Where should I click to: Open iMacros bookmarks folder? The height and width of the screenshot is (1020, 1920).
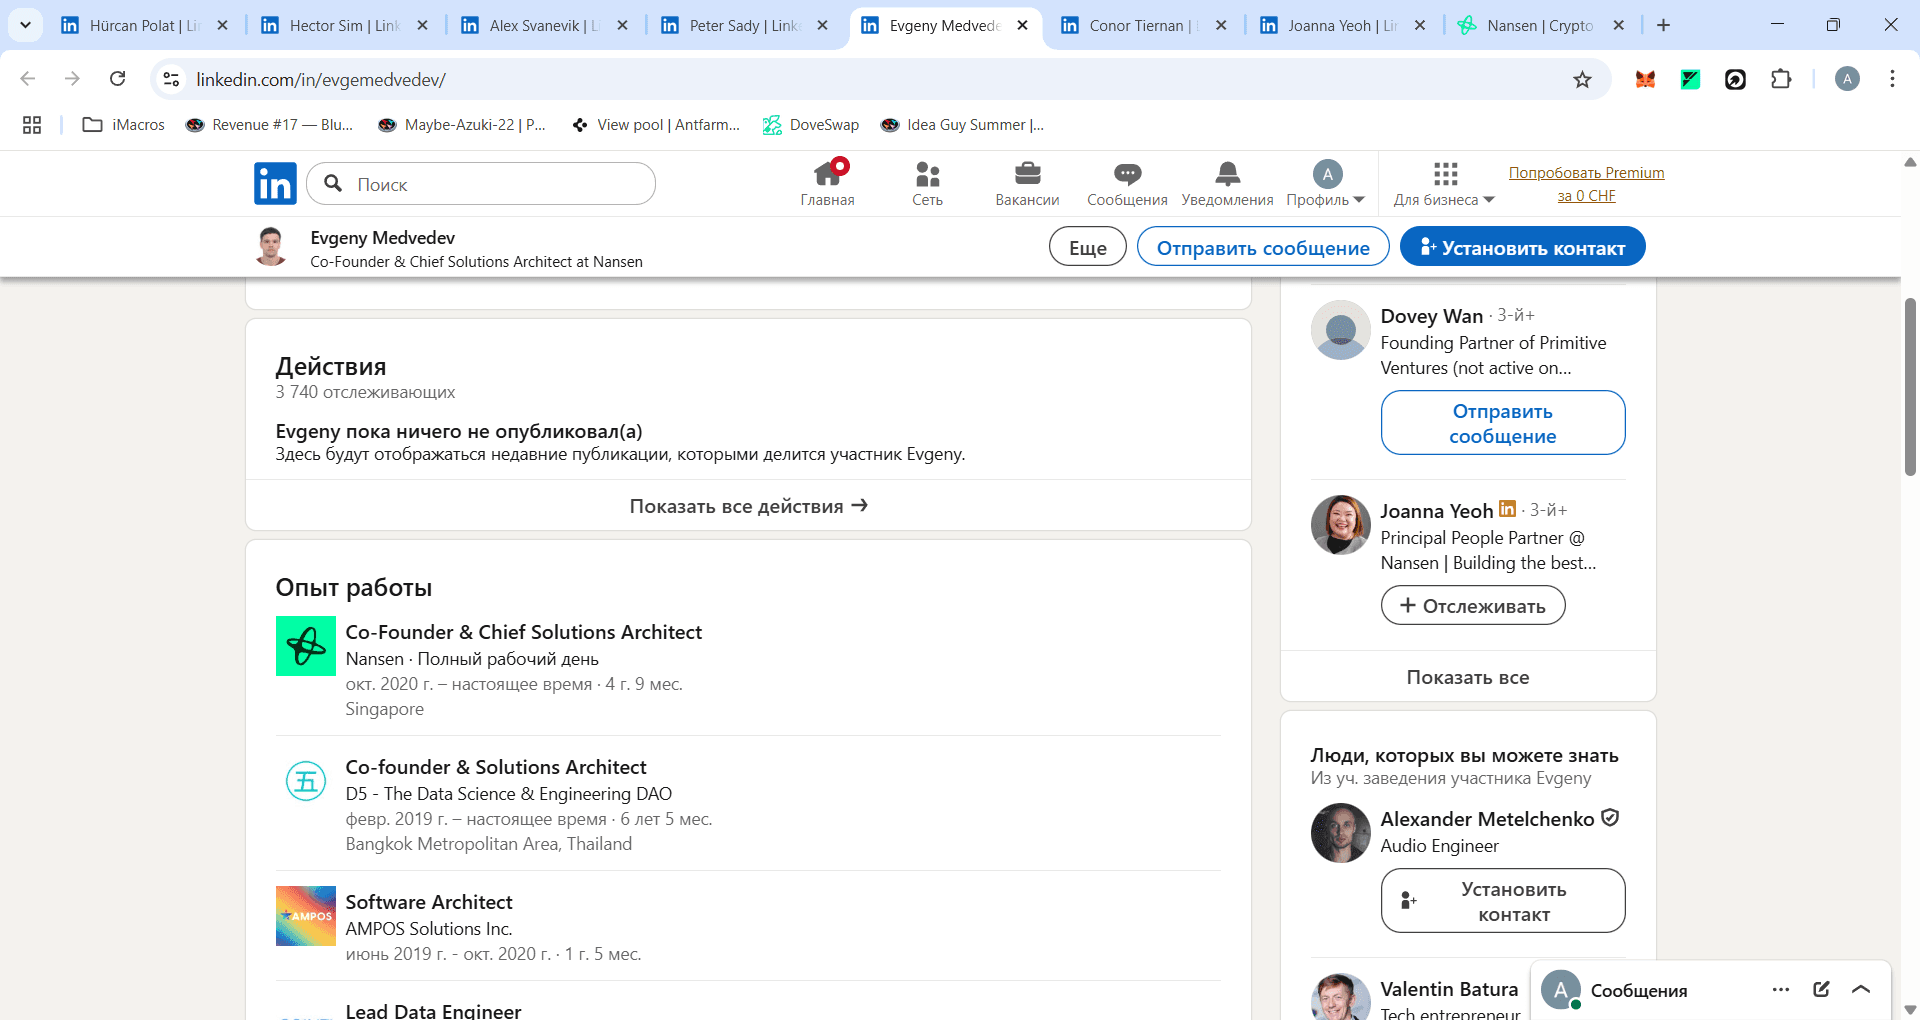pyautogui.click(x=124, y=125)
